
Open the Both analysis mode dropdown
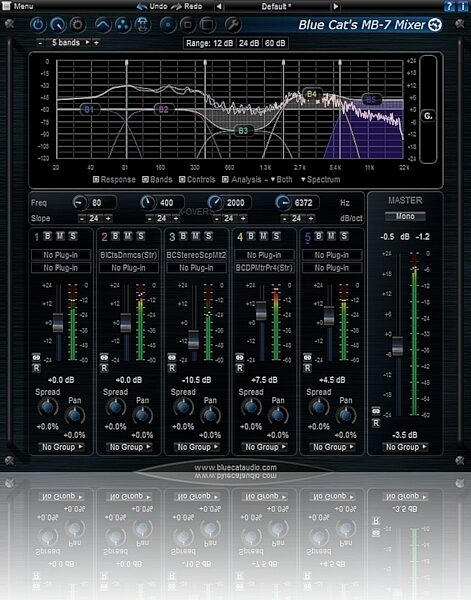click(x=282, y=179)
